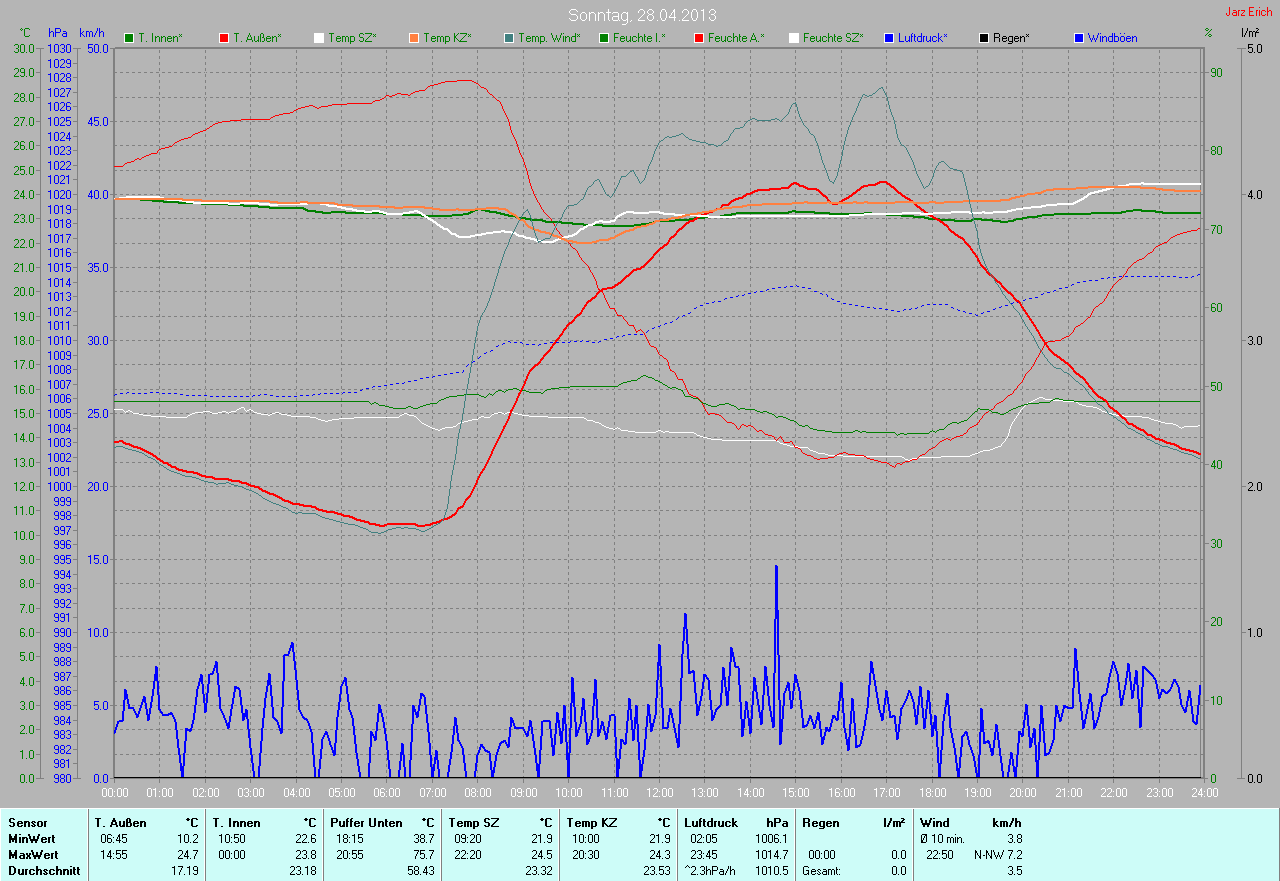Click the white Feuchte SZ legend marker
Image resolution: width=1280 pixels, height=881 pixels.
794,38
